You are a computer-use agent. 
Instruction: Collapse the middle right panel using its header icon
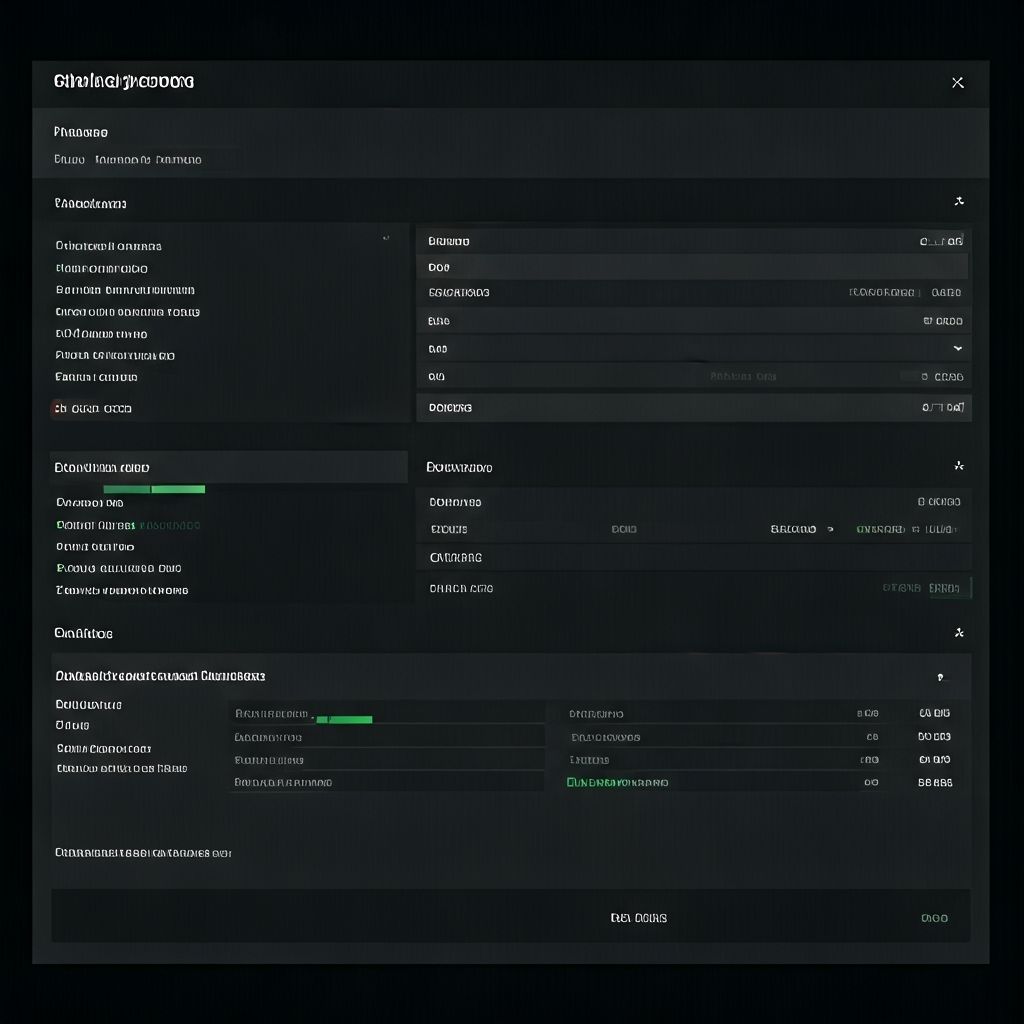pyautogui.click(x=958, y=466)
